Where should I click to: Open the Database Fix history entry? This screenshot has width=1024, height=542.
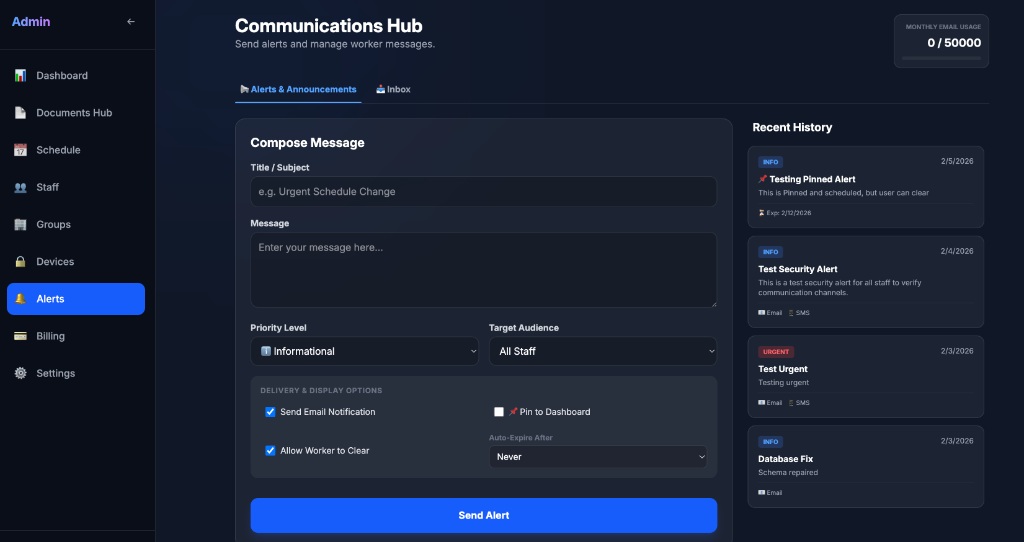[x=866, y=466]
